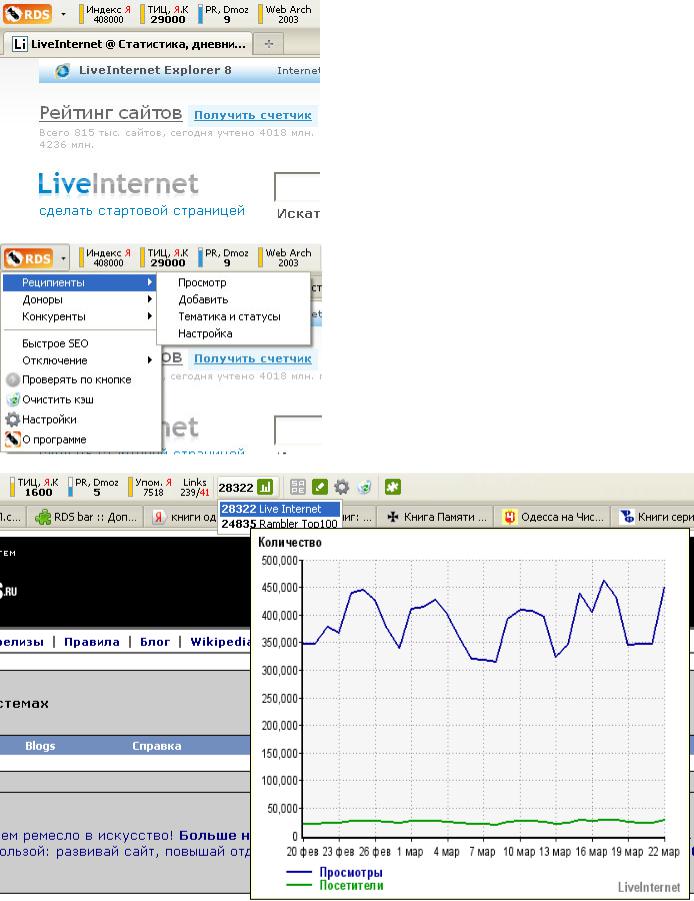Open the Книга Памяти bookmark
This screenshot has width=694, height=901.
click(x=437, y=517)
